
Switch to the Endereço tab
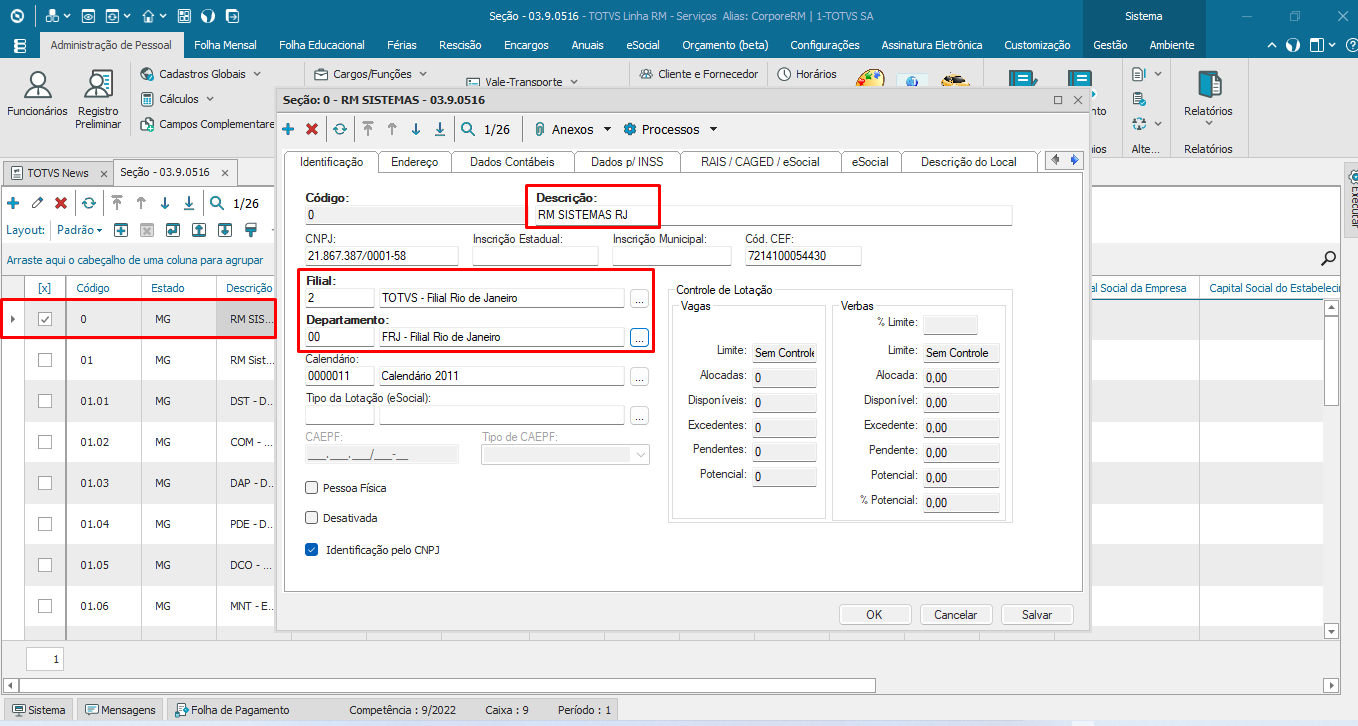click(x=414, y=162)
